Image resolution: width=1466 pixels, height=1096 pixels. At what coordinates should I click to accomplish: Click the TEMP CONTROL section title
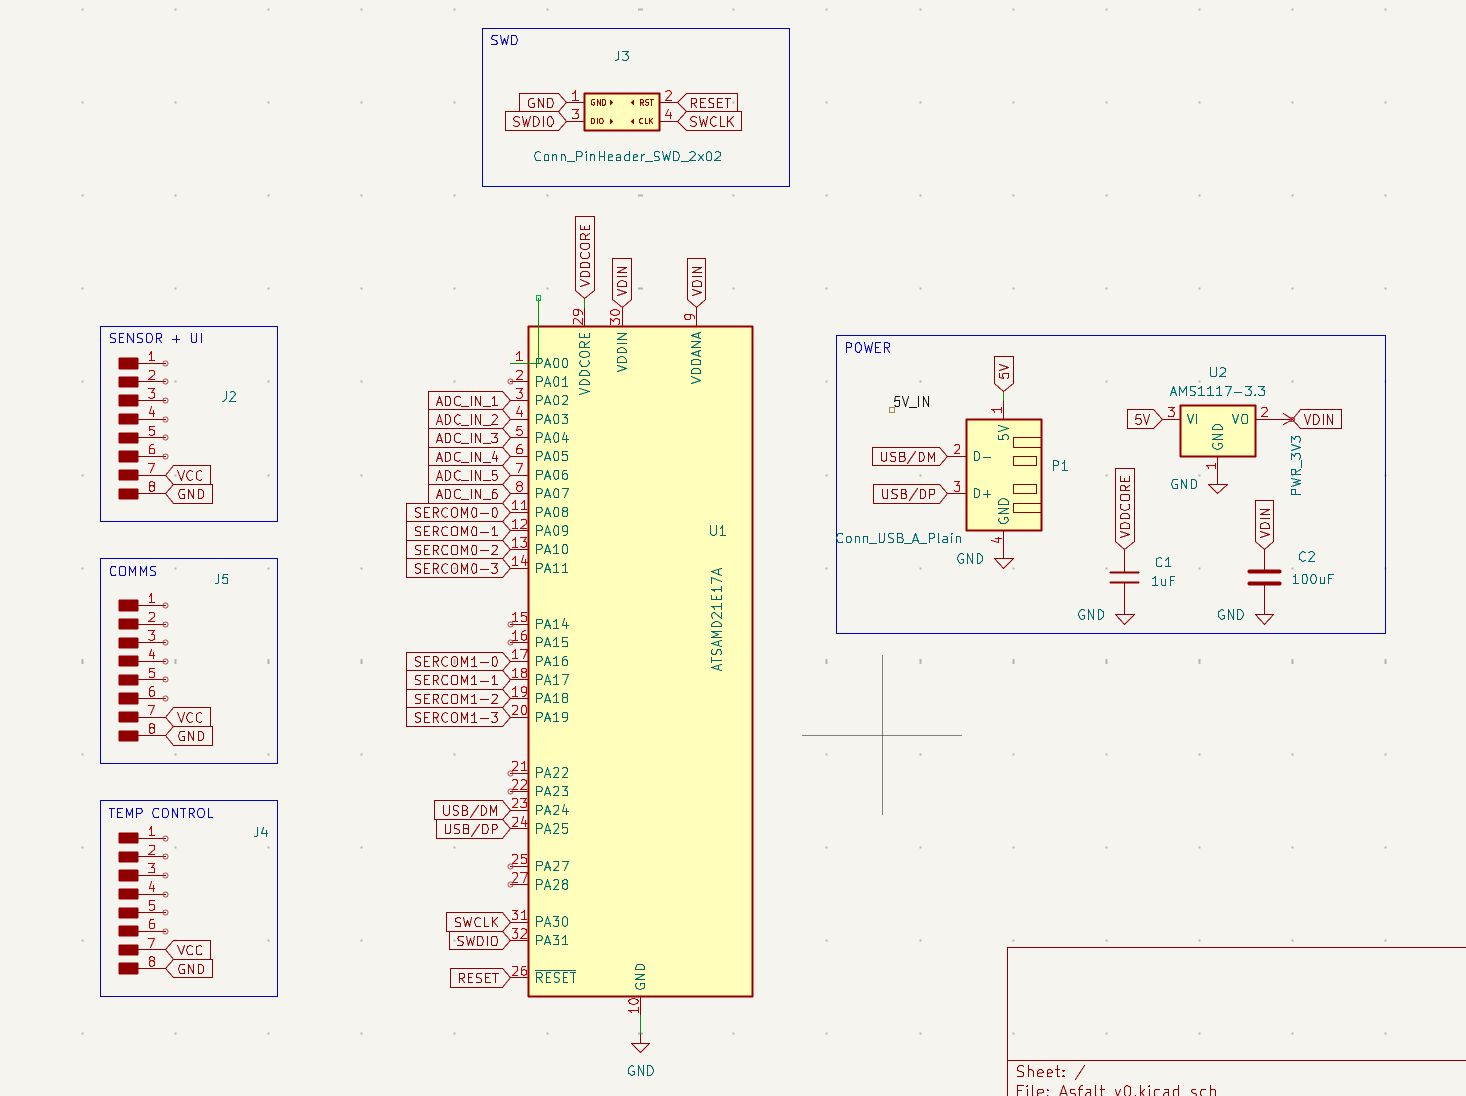(x=161, y=812)
